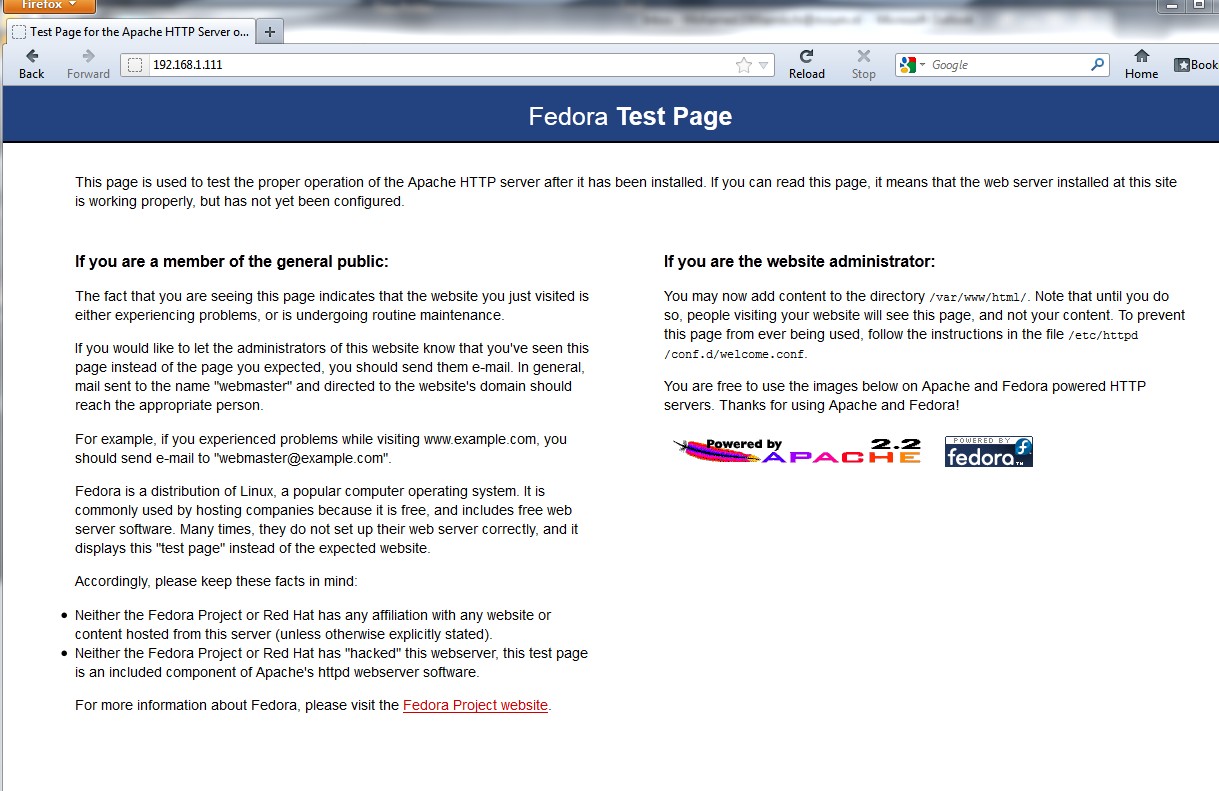
Task: Bookmark this page with the star icon
Action: (743, 65)
